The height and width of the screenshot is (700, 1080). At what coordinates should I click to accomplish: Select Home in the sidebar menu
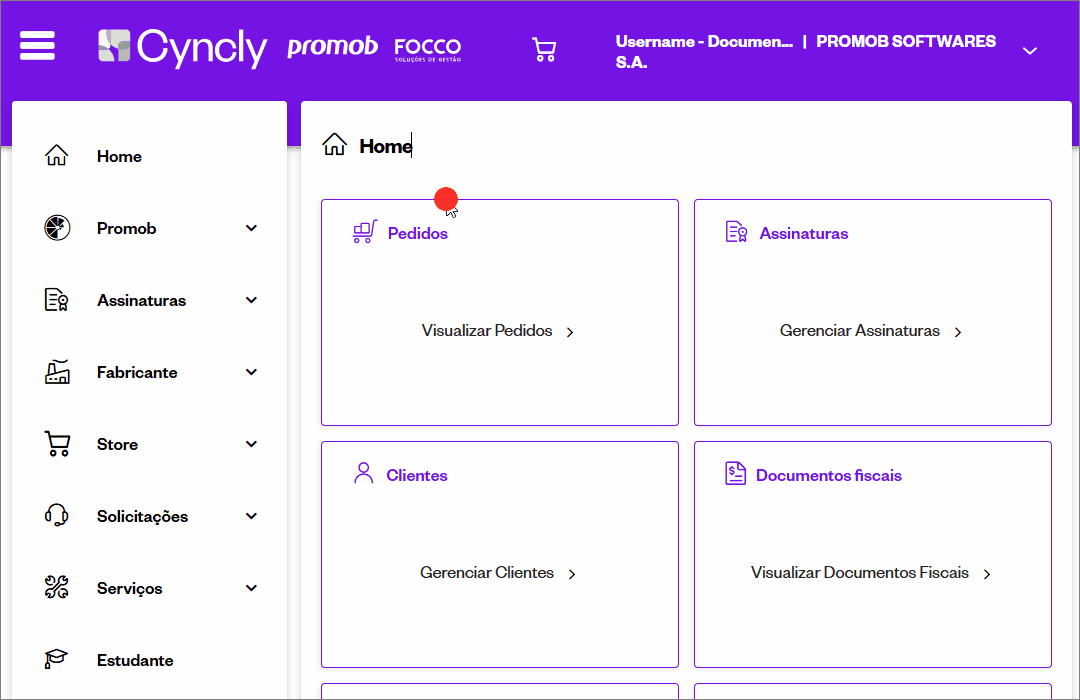(x=119, y=156)
